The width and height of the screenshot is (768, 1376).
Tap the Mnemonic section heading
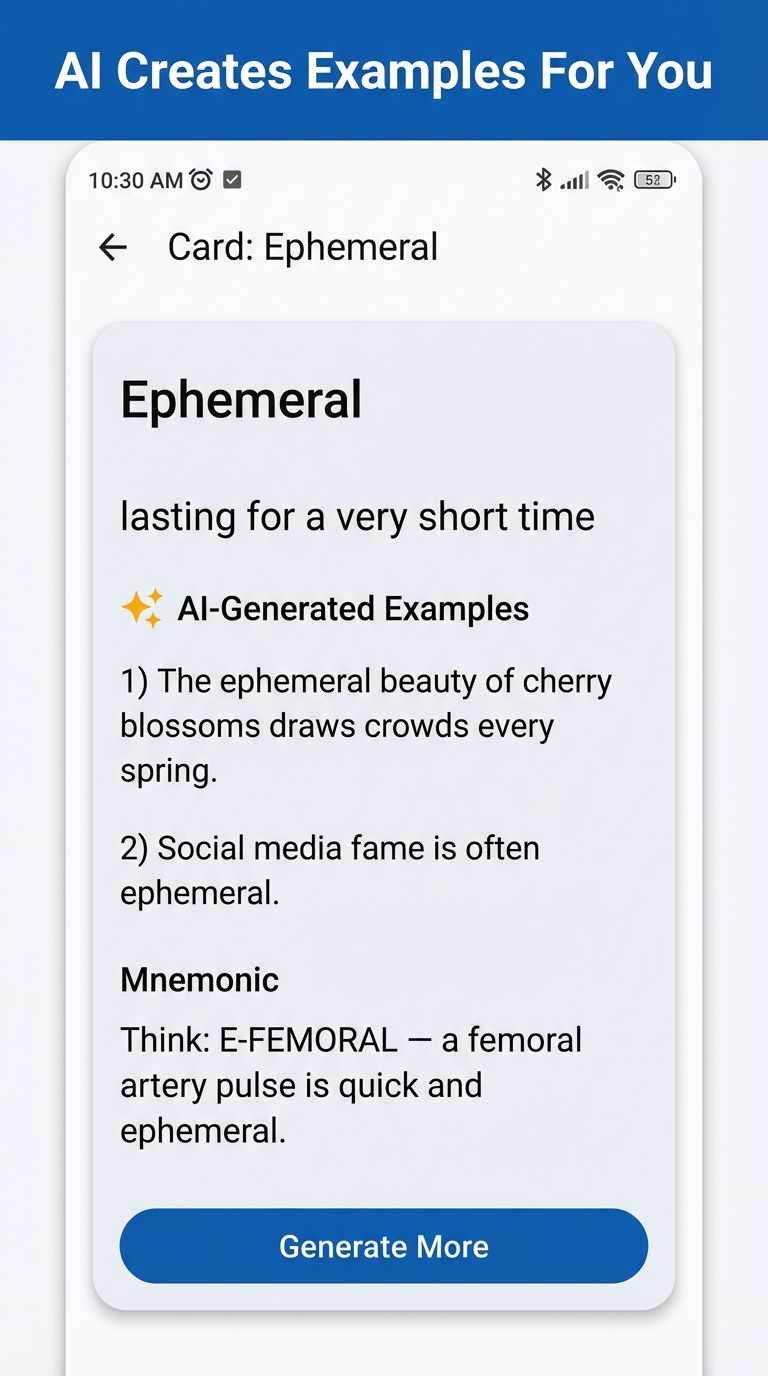pyautogui.click(x=200, y=979)
